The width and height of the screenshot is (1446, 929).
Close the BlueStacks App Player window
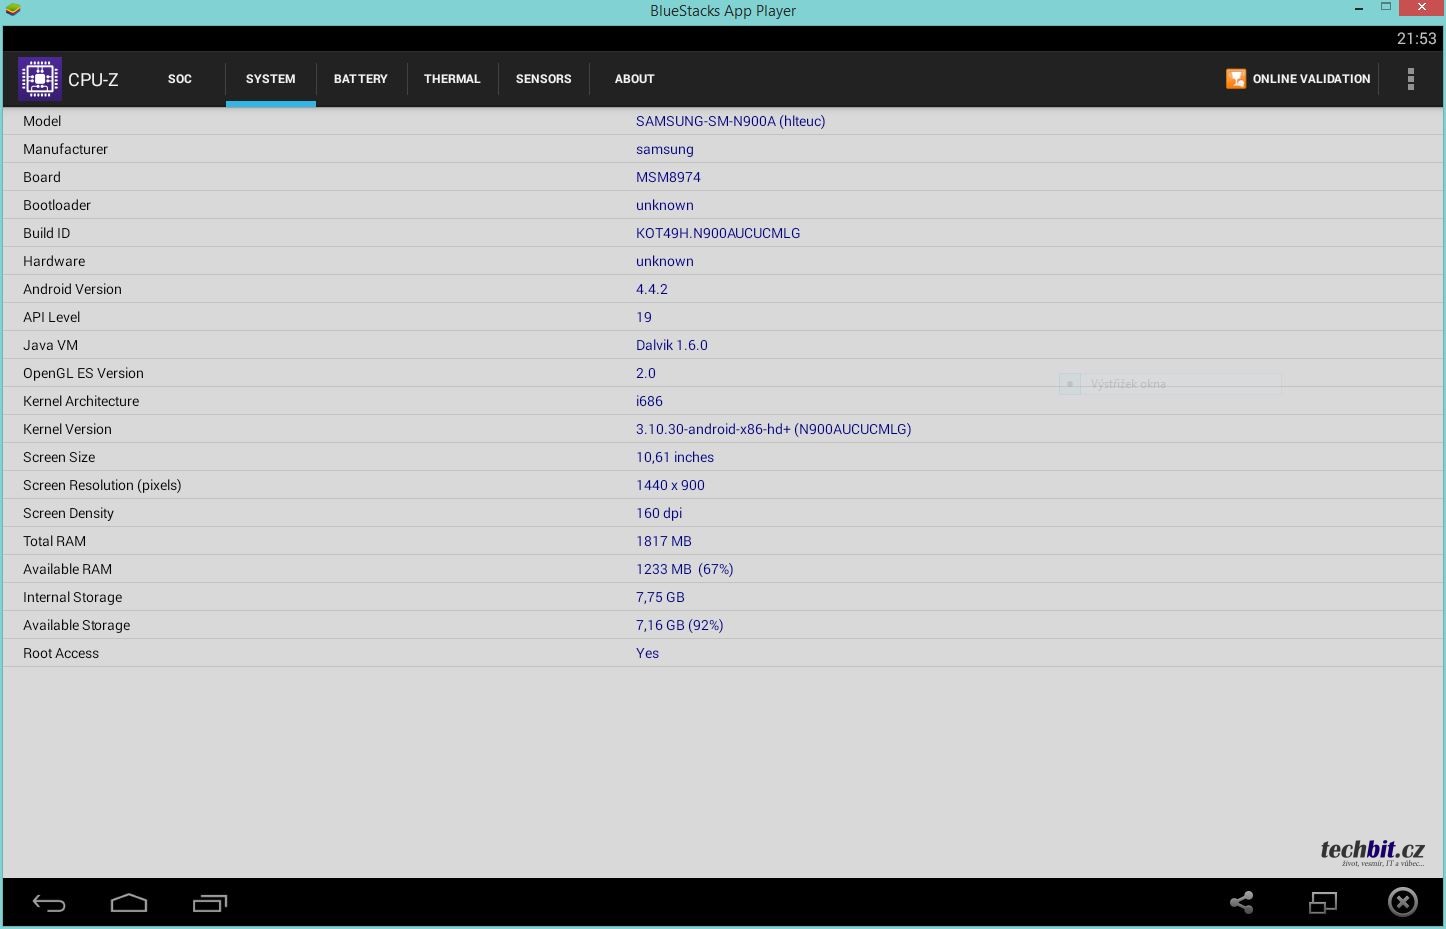1423,7
